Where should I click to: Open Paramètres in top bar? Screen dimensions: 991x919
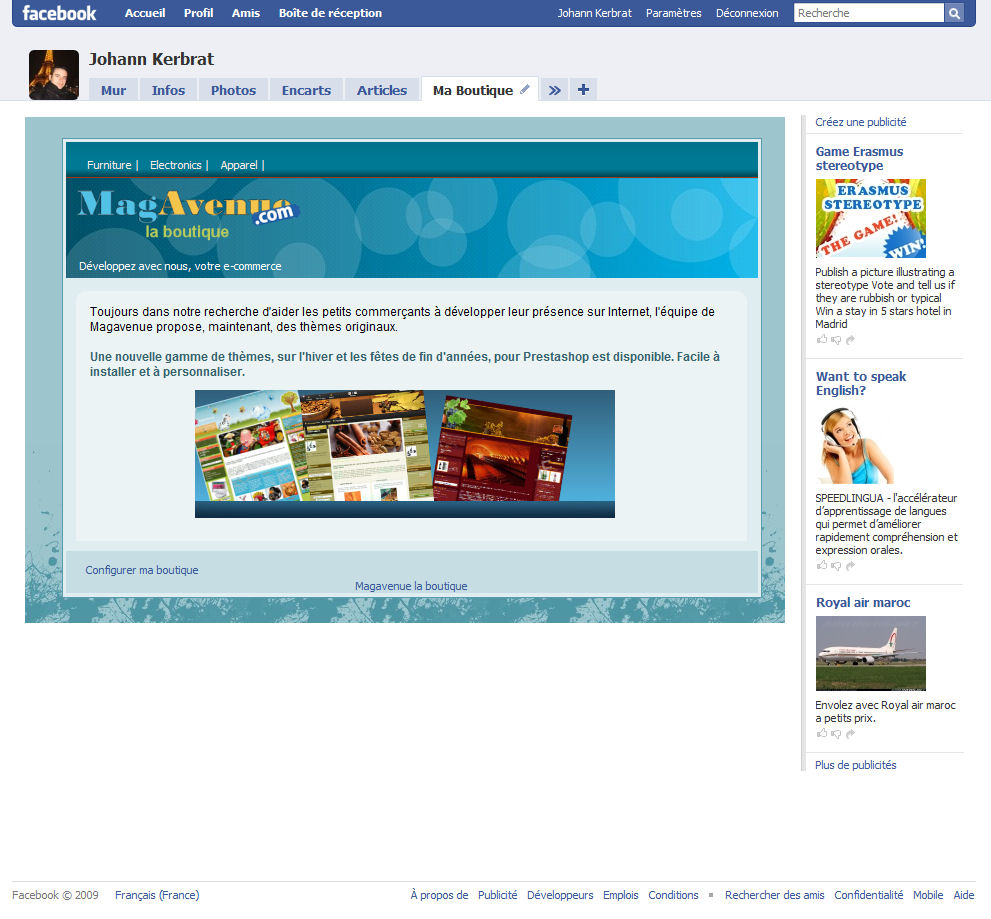pyautogui.click(x=673, y=13)
